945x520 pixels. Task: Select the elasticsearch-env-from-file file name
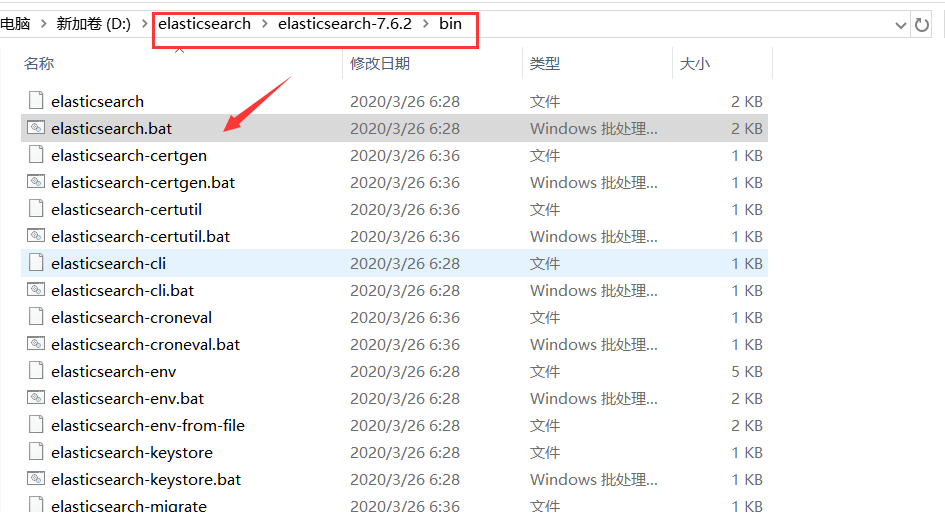148,425
